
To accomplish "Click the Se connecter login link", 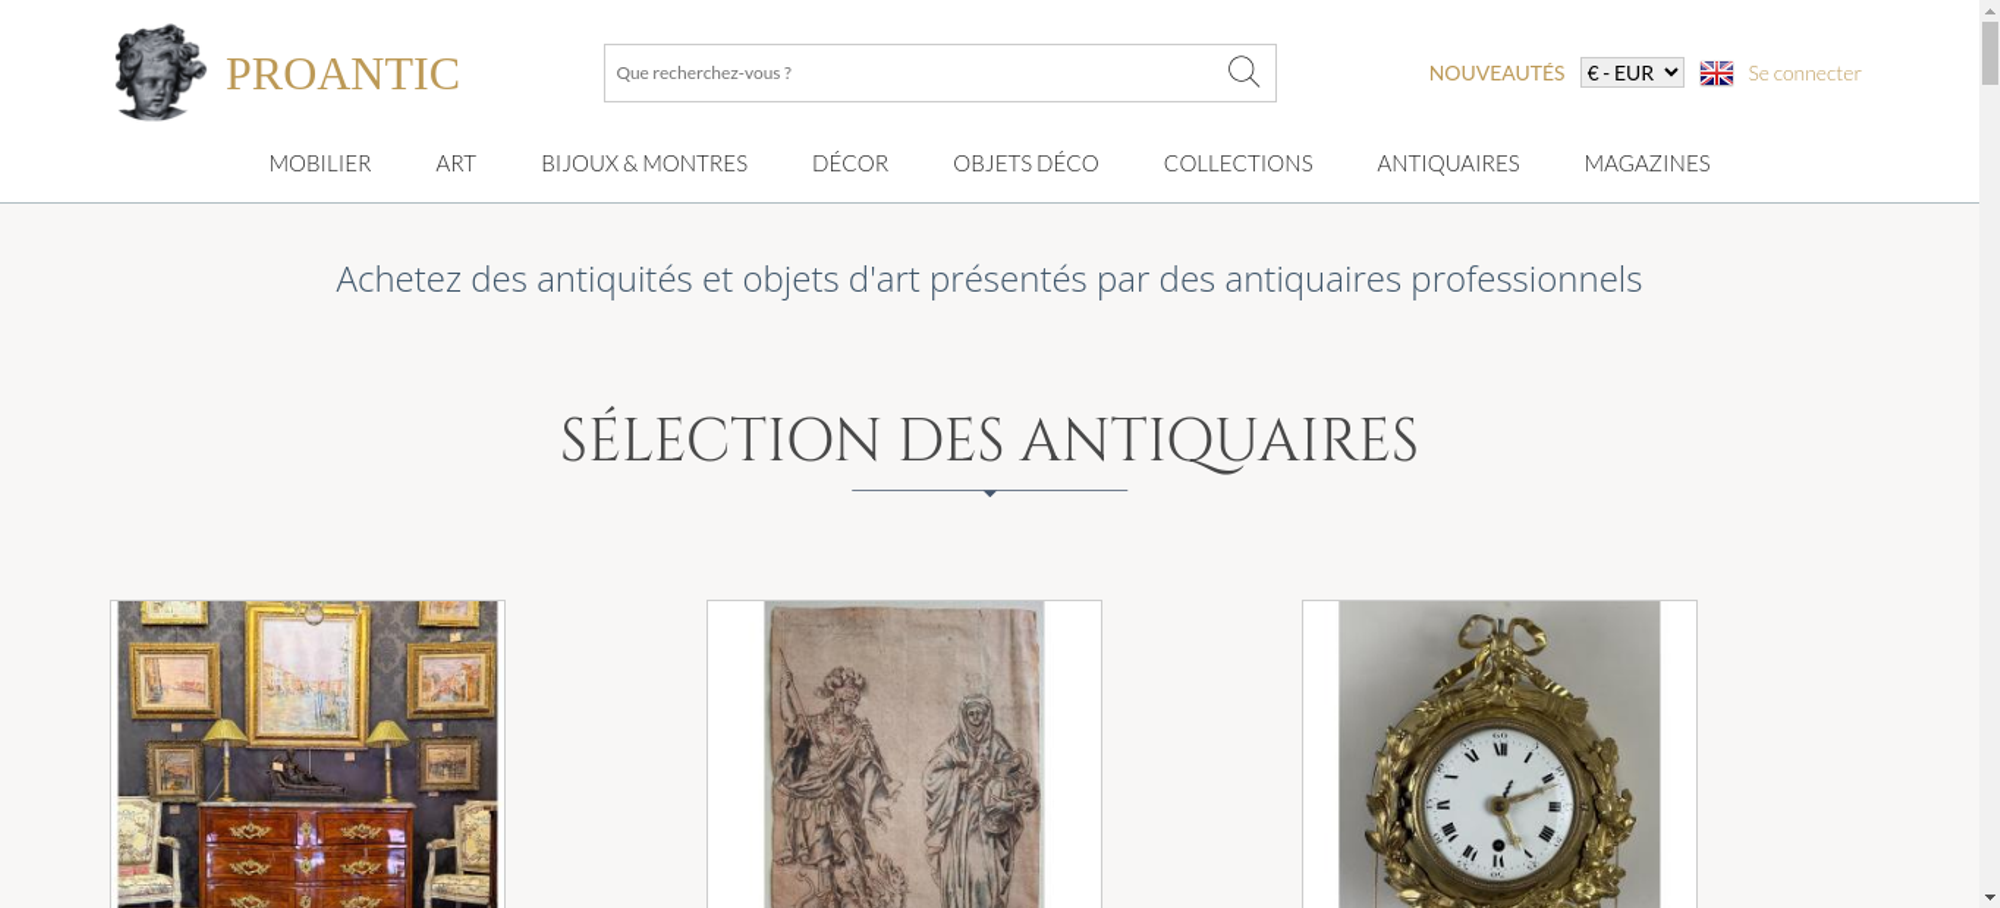I will coord(1804,73).
